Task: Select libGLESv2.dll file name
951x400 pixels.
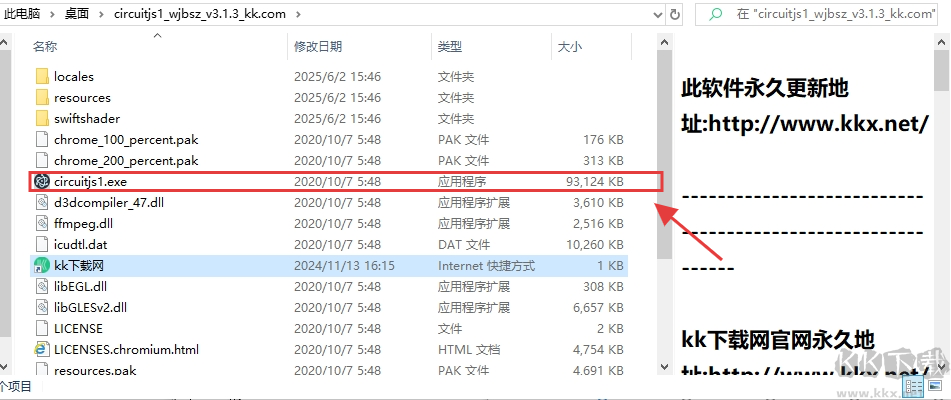Action: coord(90,307)
